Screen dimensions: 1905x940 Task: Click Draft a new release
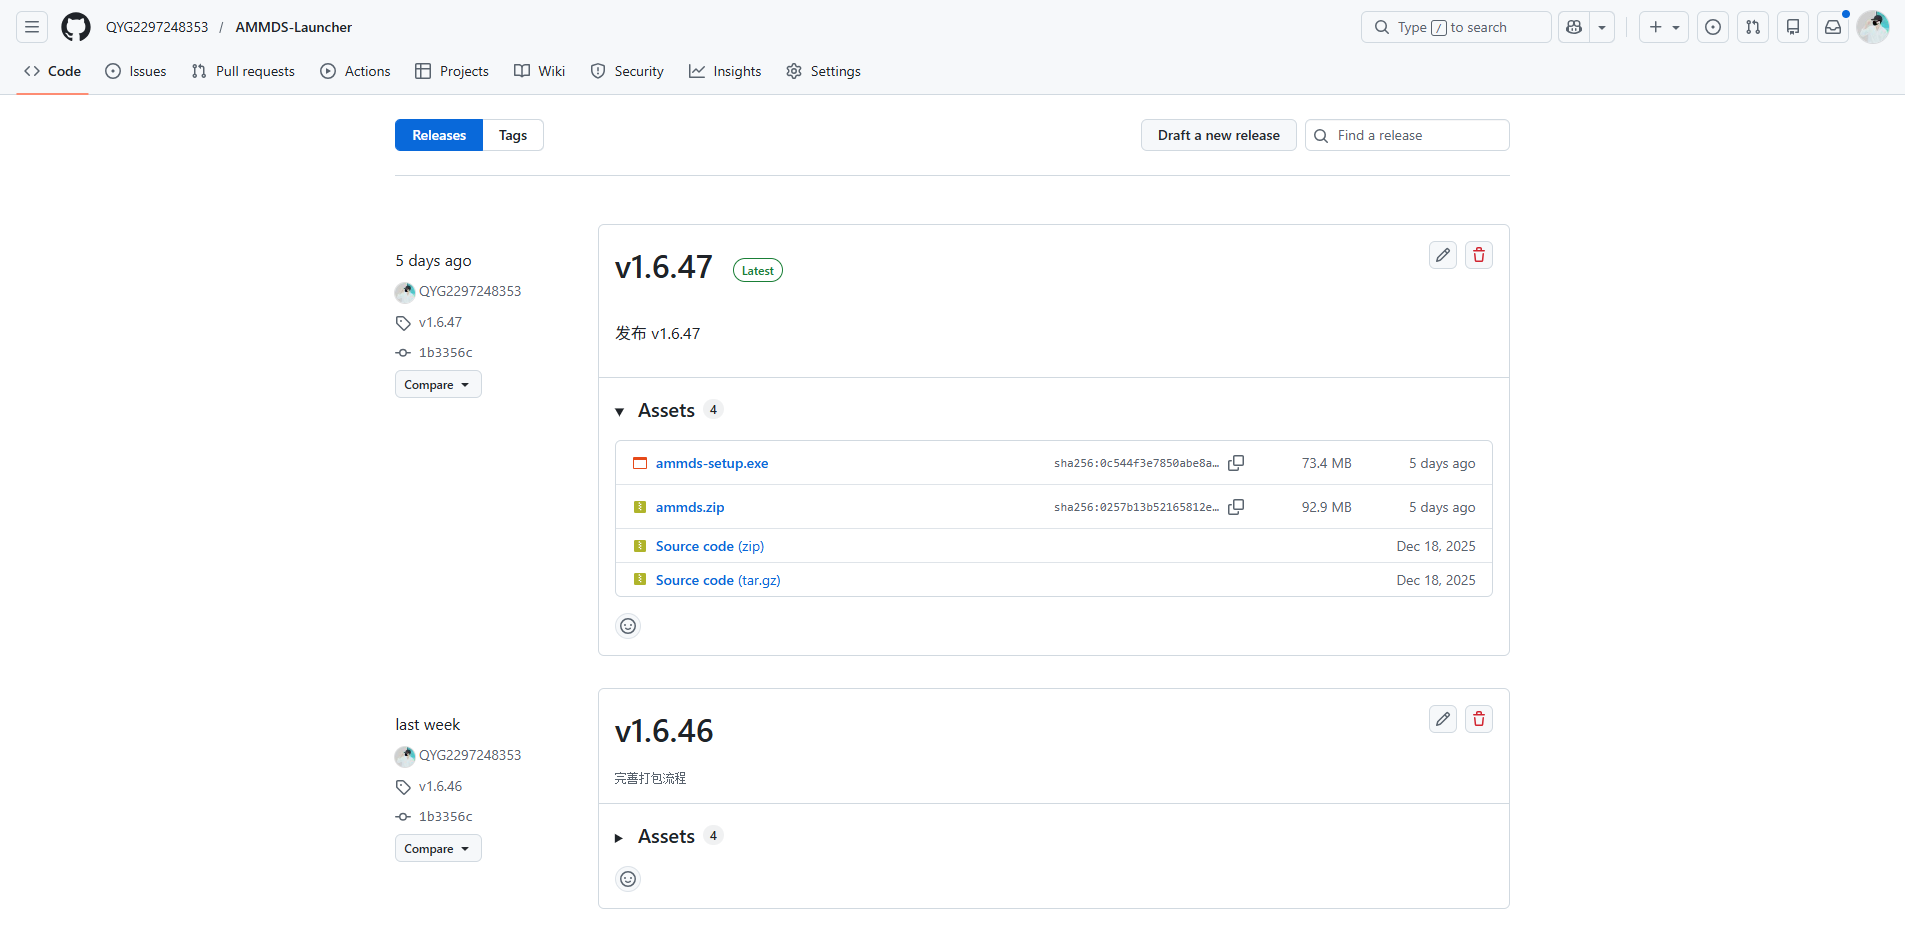pos(1218,135)
